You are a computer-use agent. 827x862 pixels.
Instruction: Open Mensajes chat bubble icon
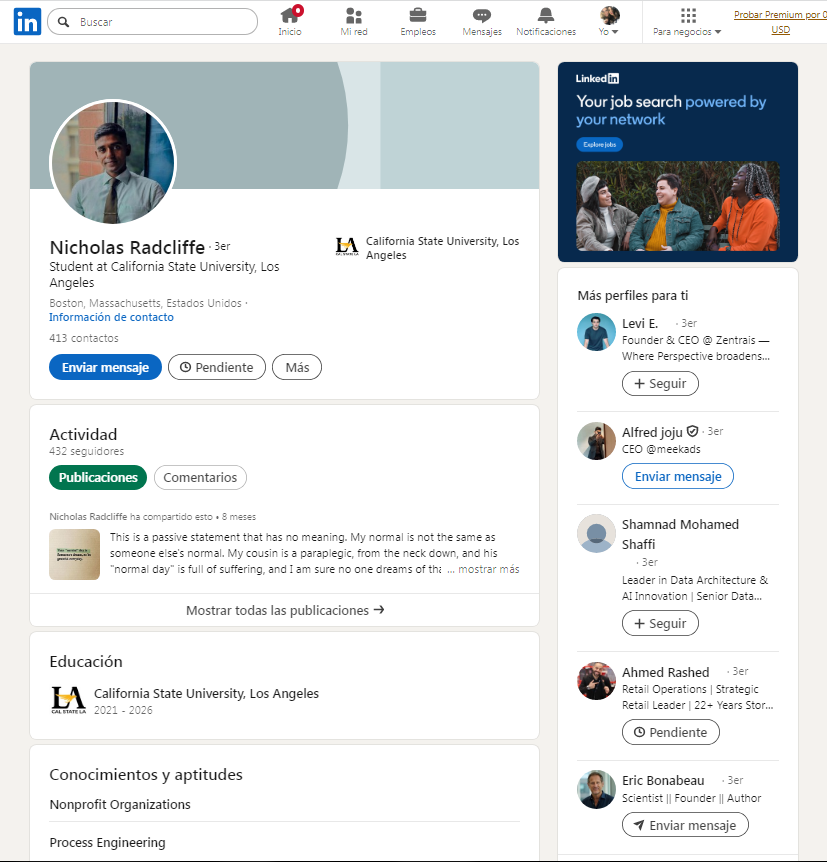tap(482, 21)
